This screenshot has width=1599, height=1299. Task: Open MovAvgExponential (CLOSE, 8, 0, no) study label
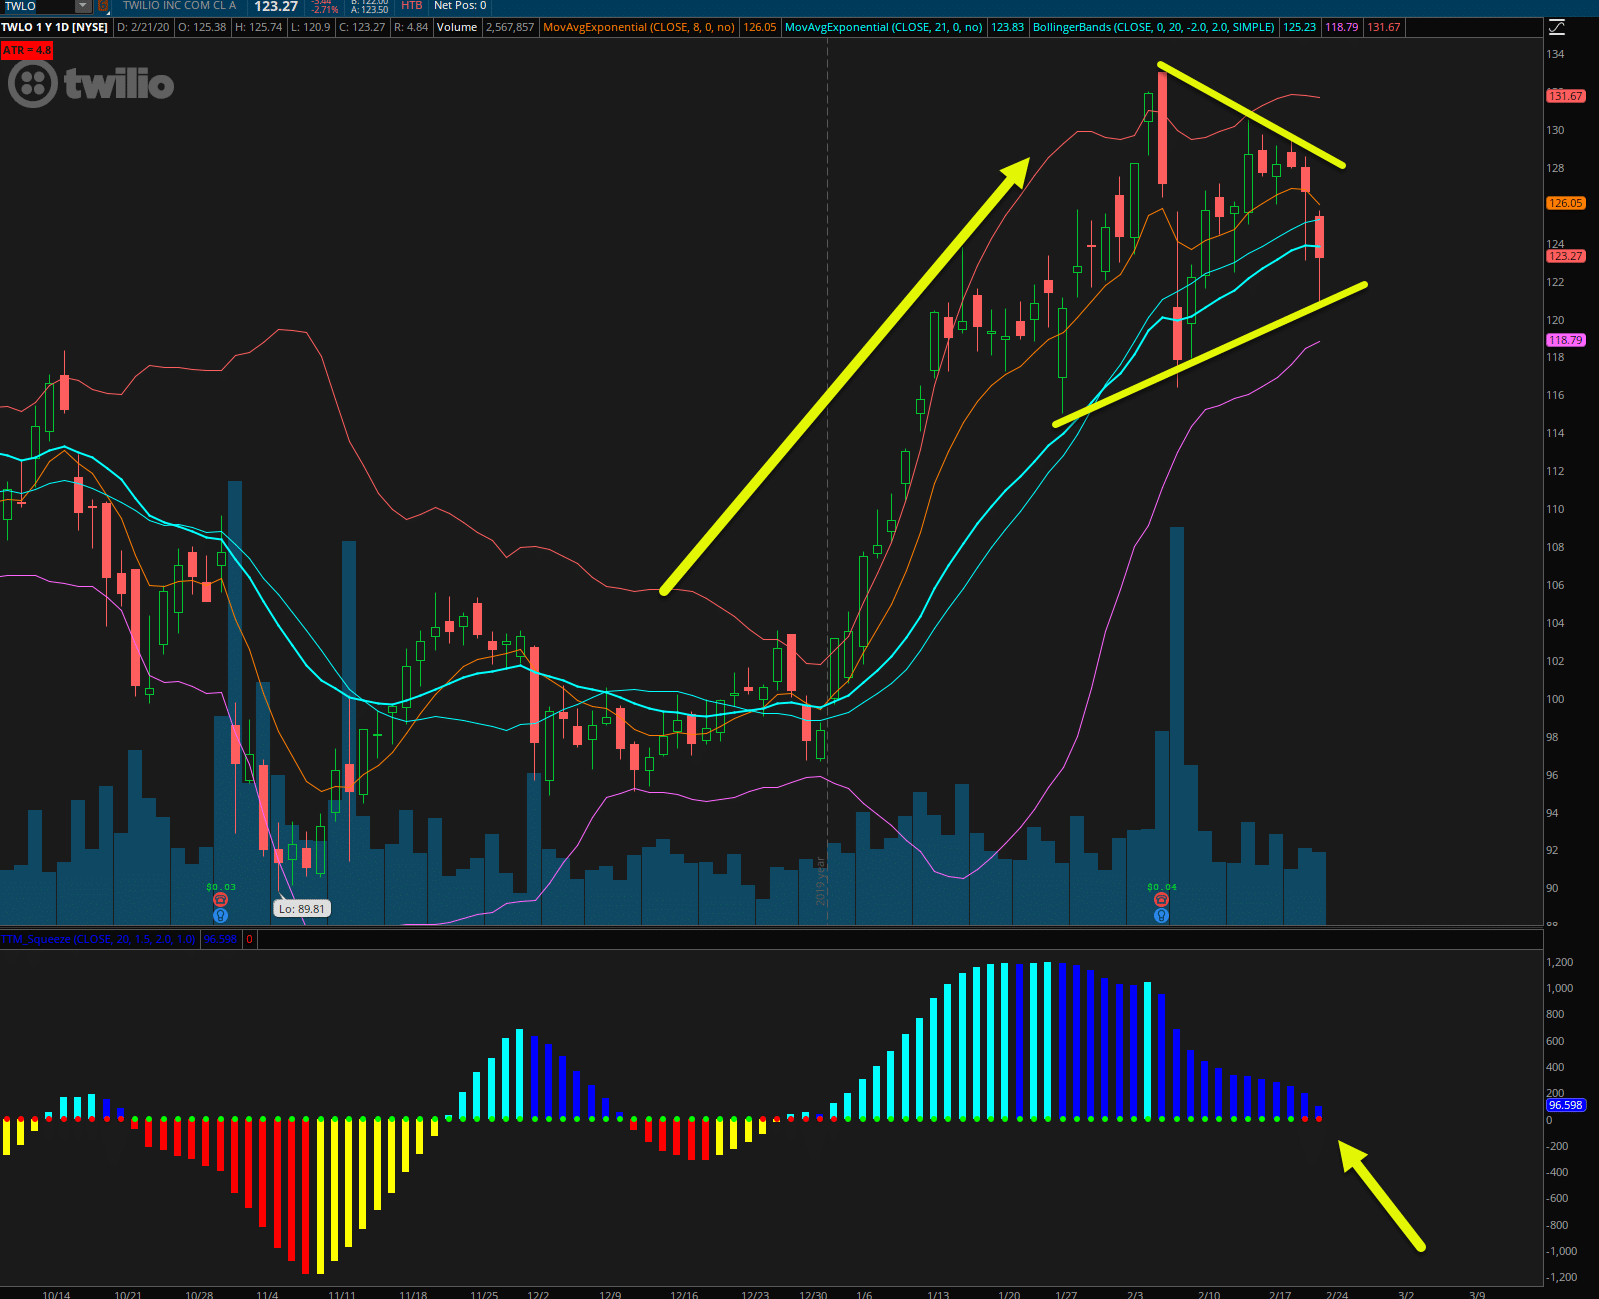click(x=638, y=27)
